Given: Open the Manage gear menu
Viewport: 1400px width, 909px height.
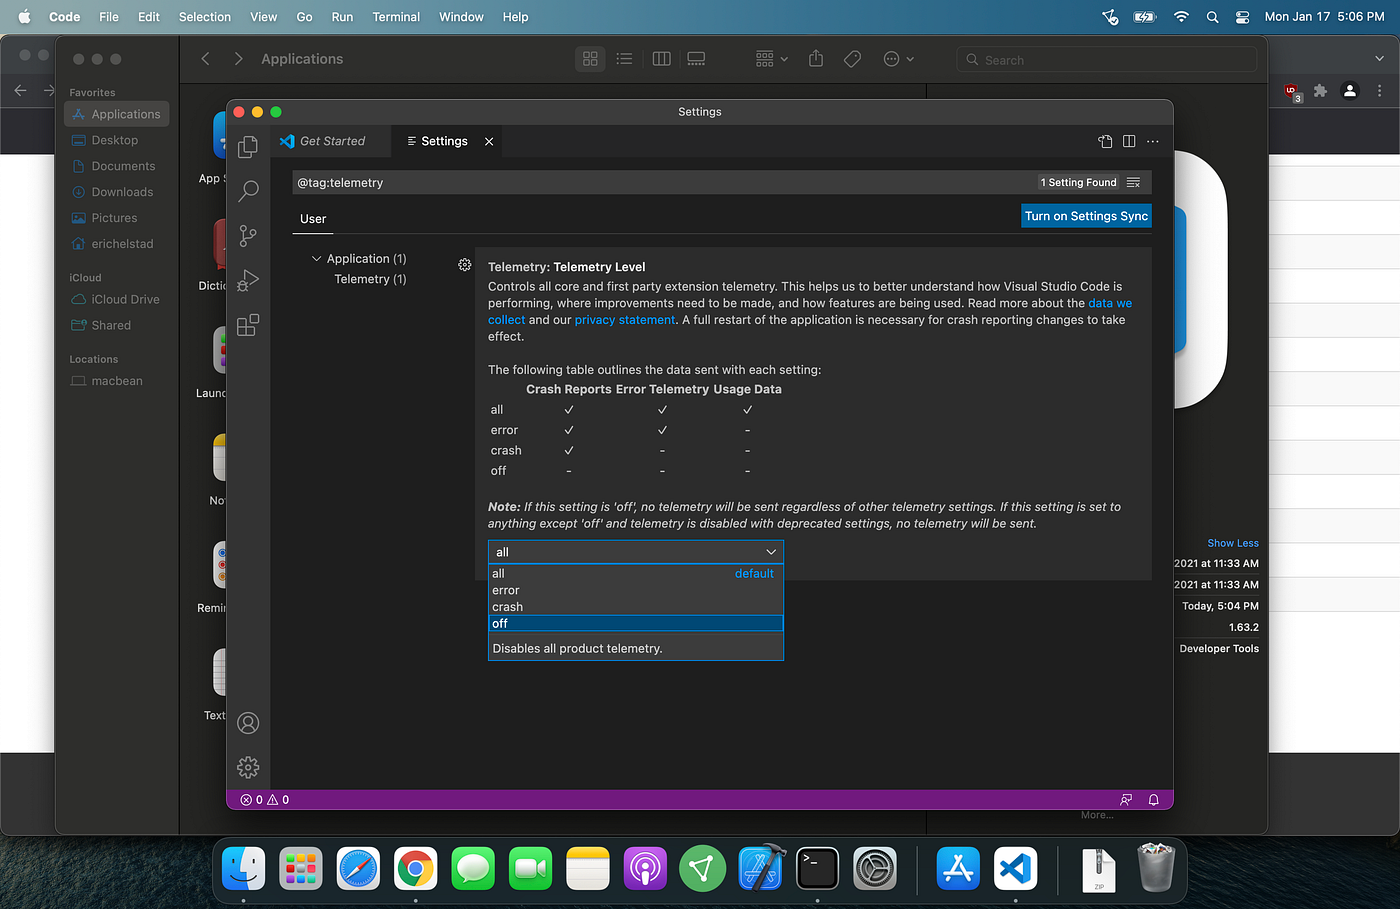Looking at the screenshot, I should point(248,767).
